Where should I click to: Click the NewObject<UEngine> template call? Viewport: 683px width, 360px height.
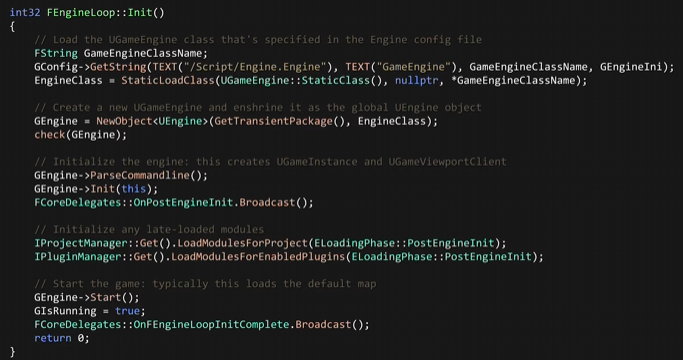[152, 121]
